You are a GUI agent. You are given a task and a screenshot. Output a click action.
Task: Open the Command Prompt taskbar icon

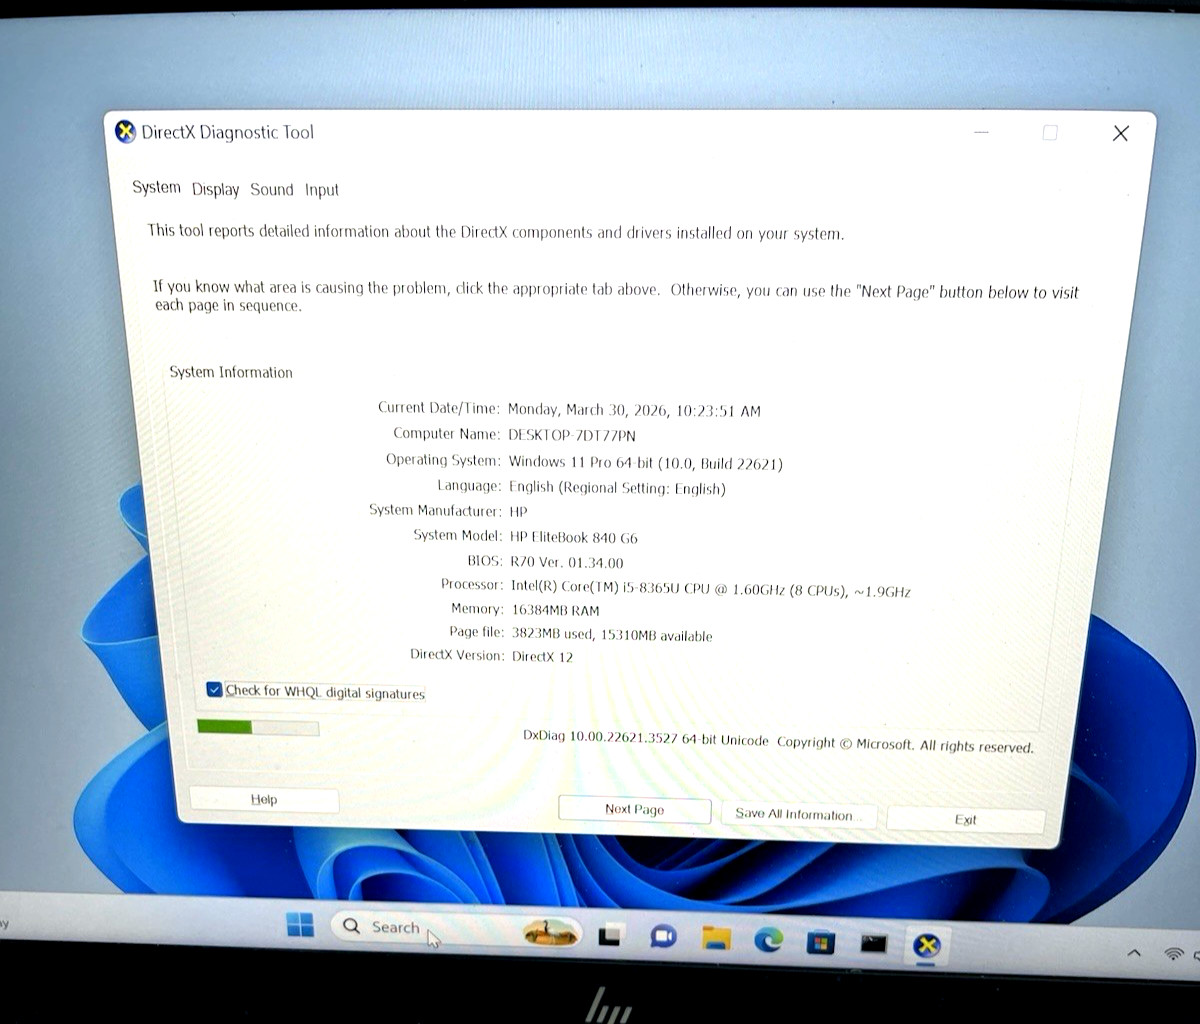[874, 943]
